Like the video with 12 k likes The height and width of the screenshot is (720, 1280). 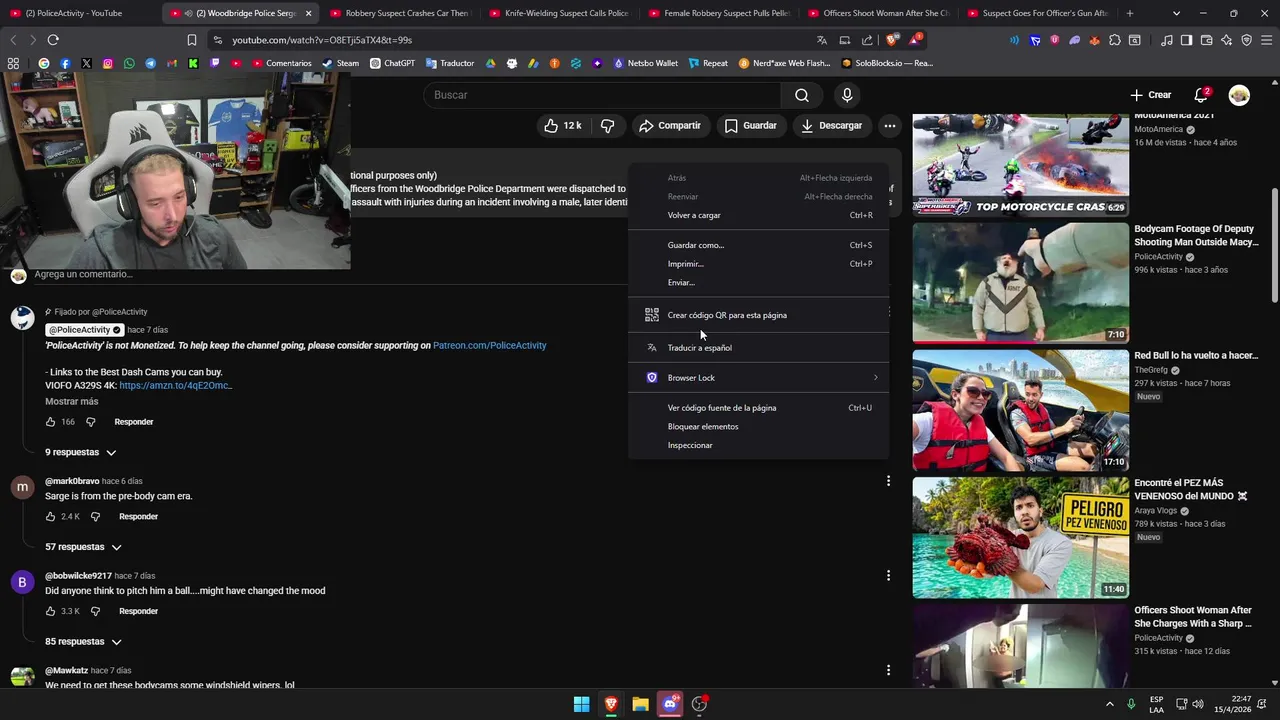pos(562,126)
